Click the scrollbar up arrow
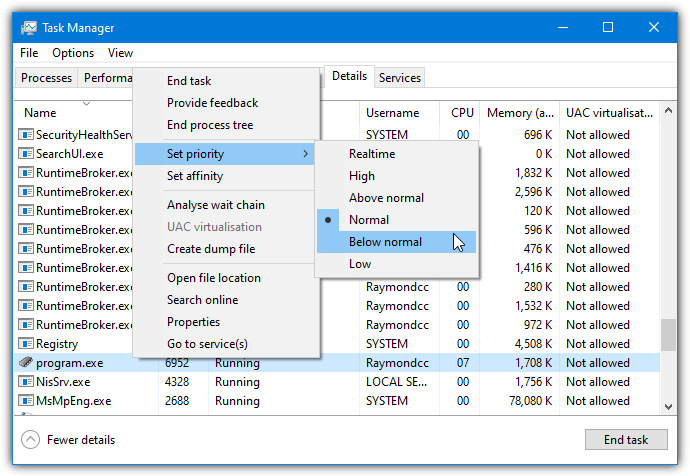The width and height of the screenshot is (690, 476). 668,110
